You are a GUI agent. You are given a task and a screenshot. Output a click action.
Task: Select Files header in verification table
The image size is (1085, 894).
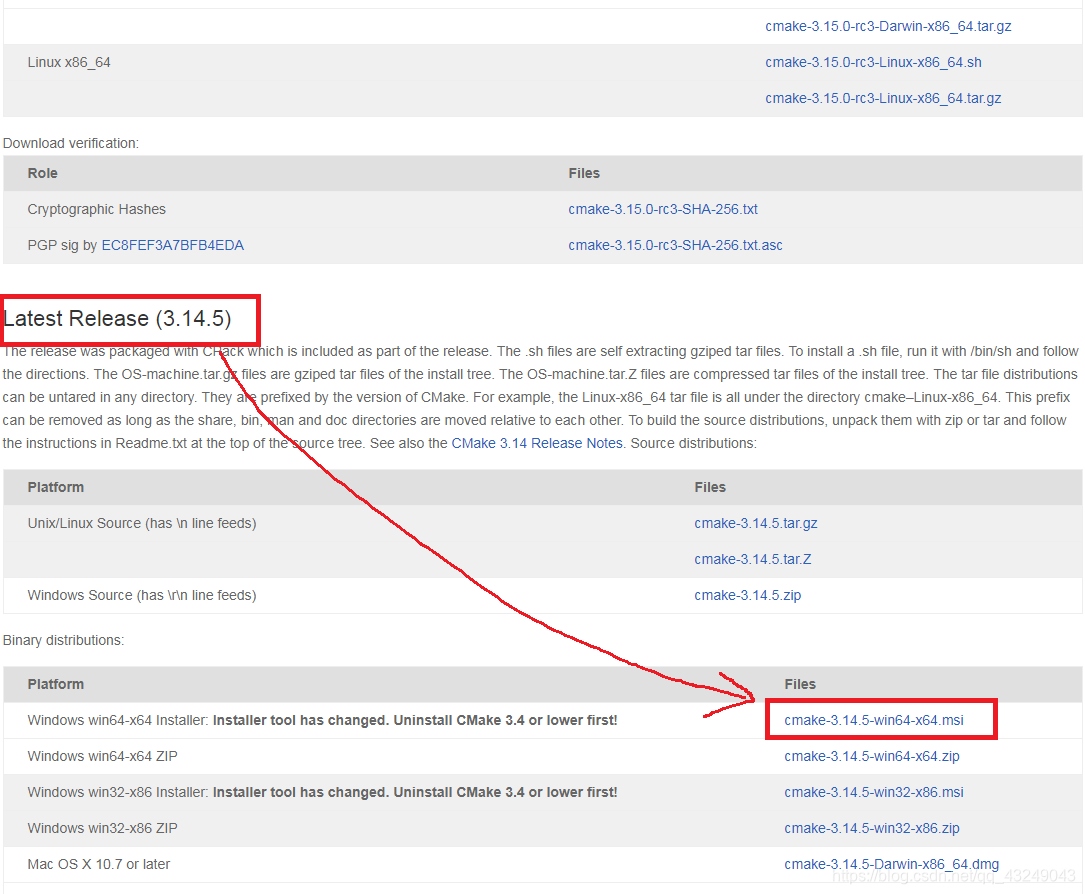click(584, 173)
